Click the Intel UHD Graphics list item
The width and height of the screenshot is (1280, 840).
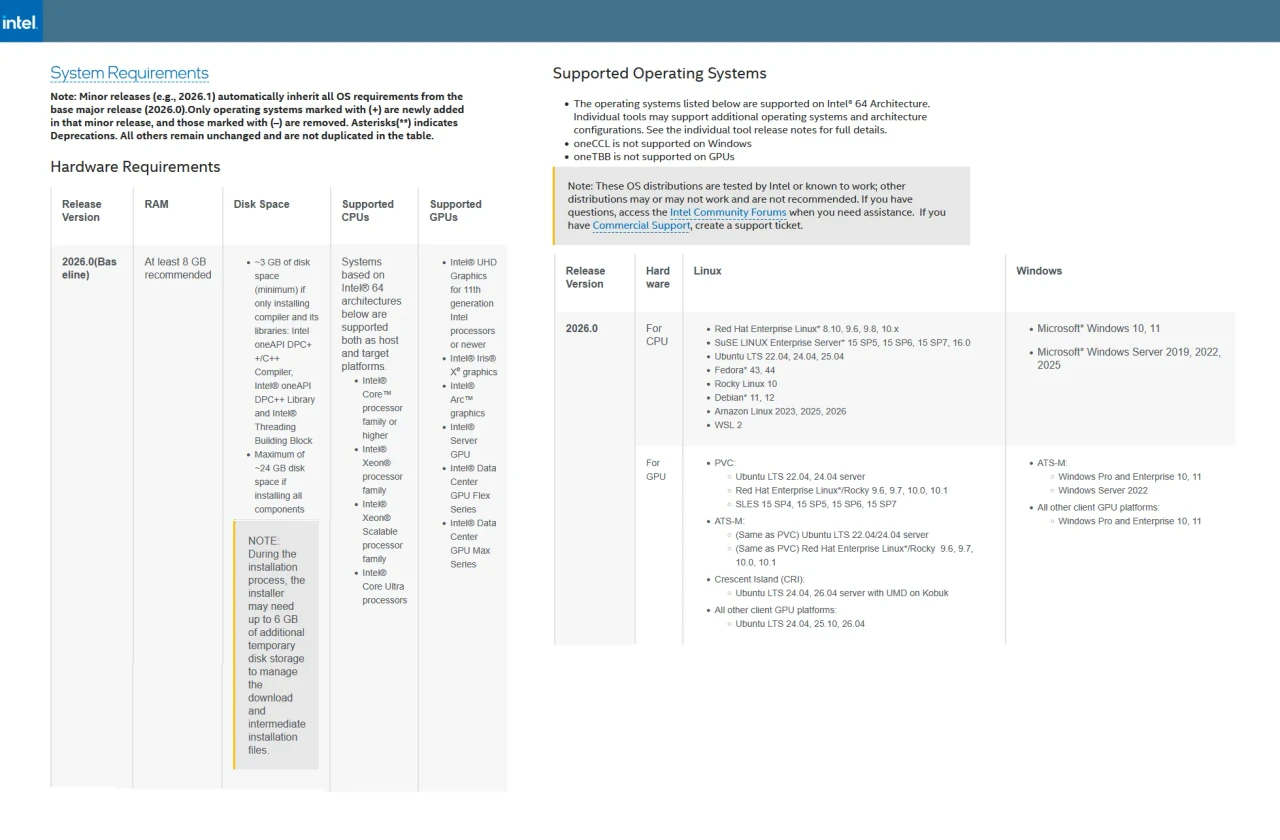pos(472,303)
